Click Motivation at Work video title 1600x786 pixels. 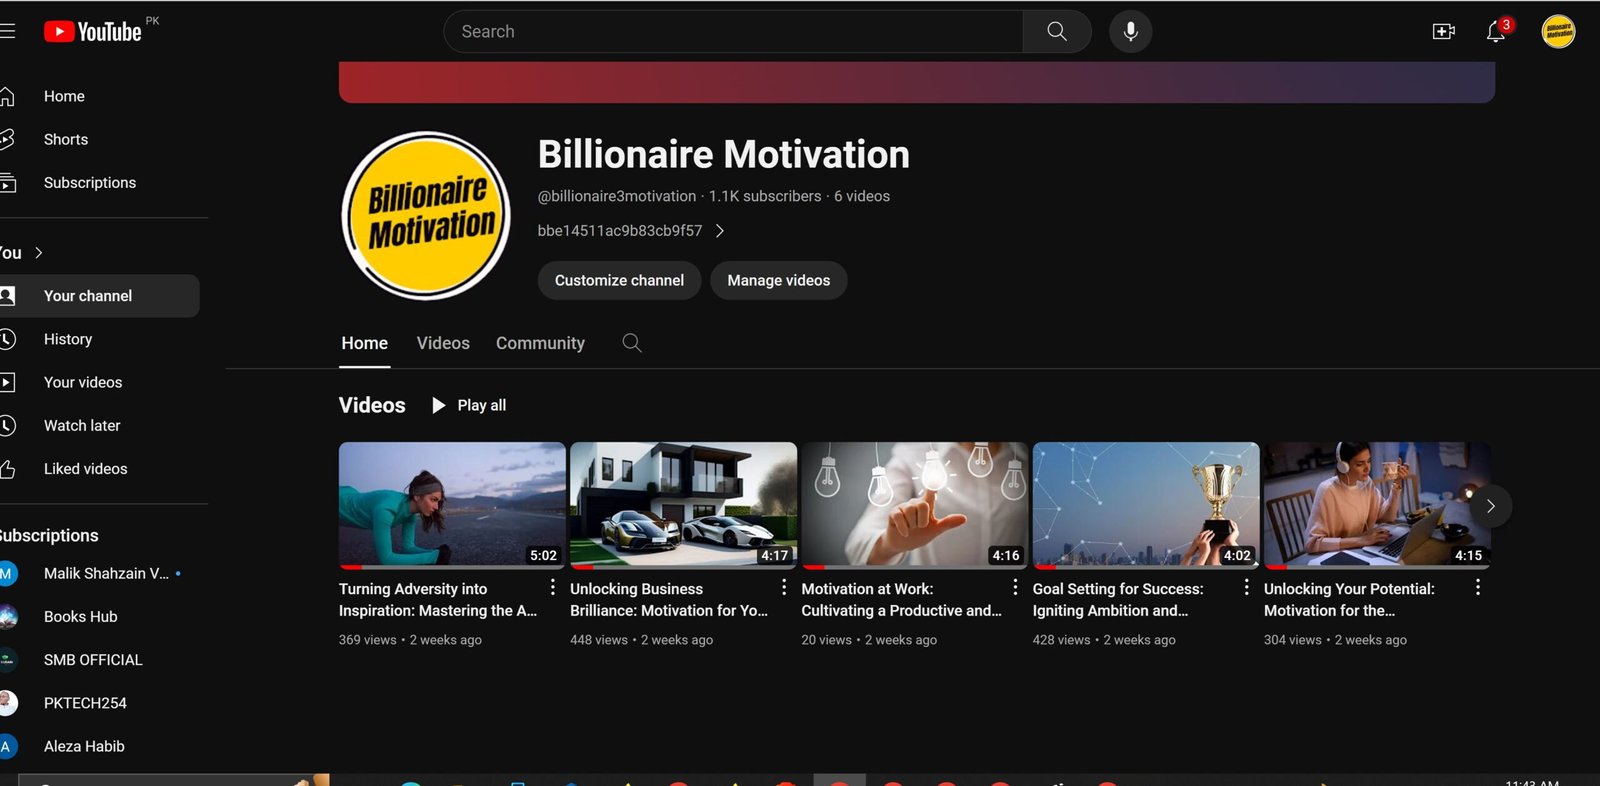(901, 600)
